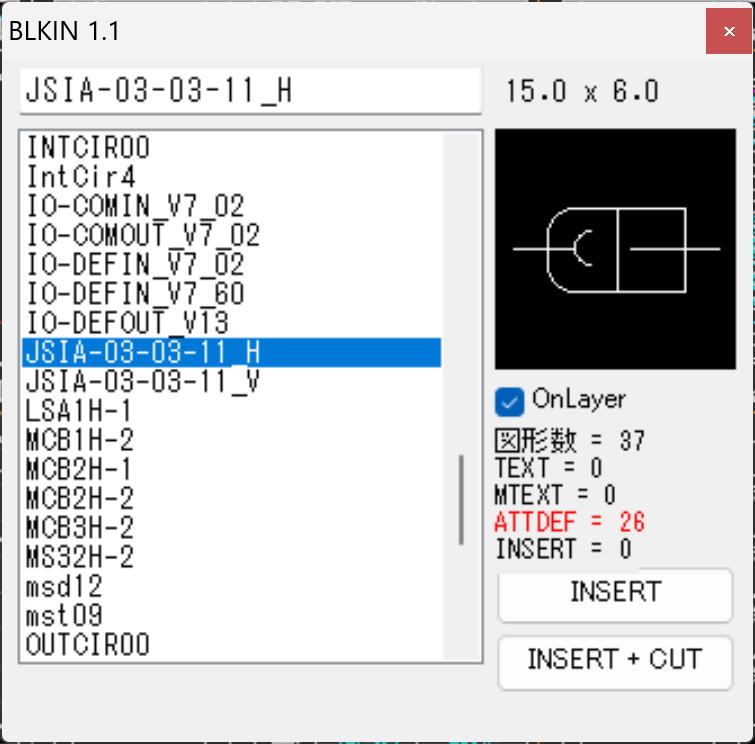The height and width of the screenshot is (744, 755).
Task: Select OUTCIR00 at the list bottom
Action: pyautogui.click(x=88, y=645)
